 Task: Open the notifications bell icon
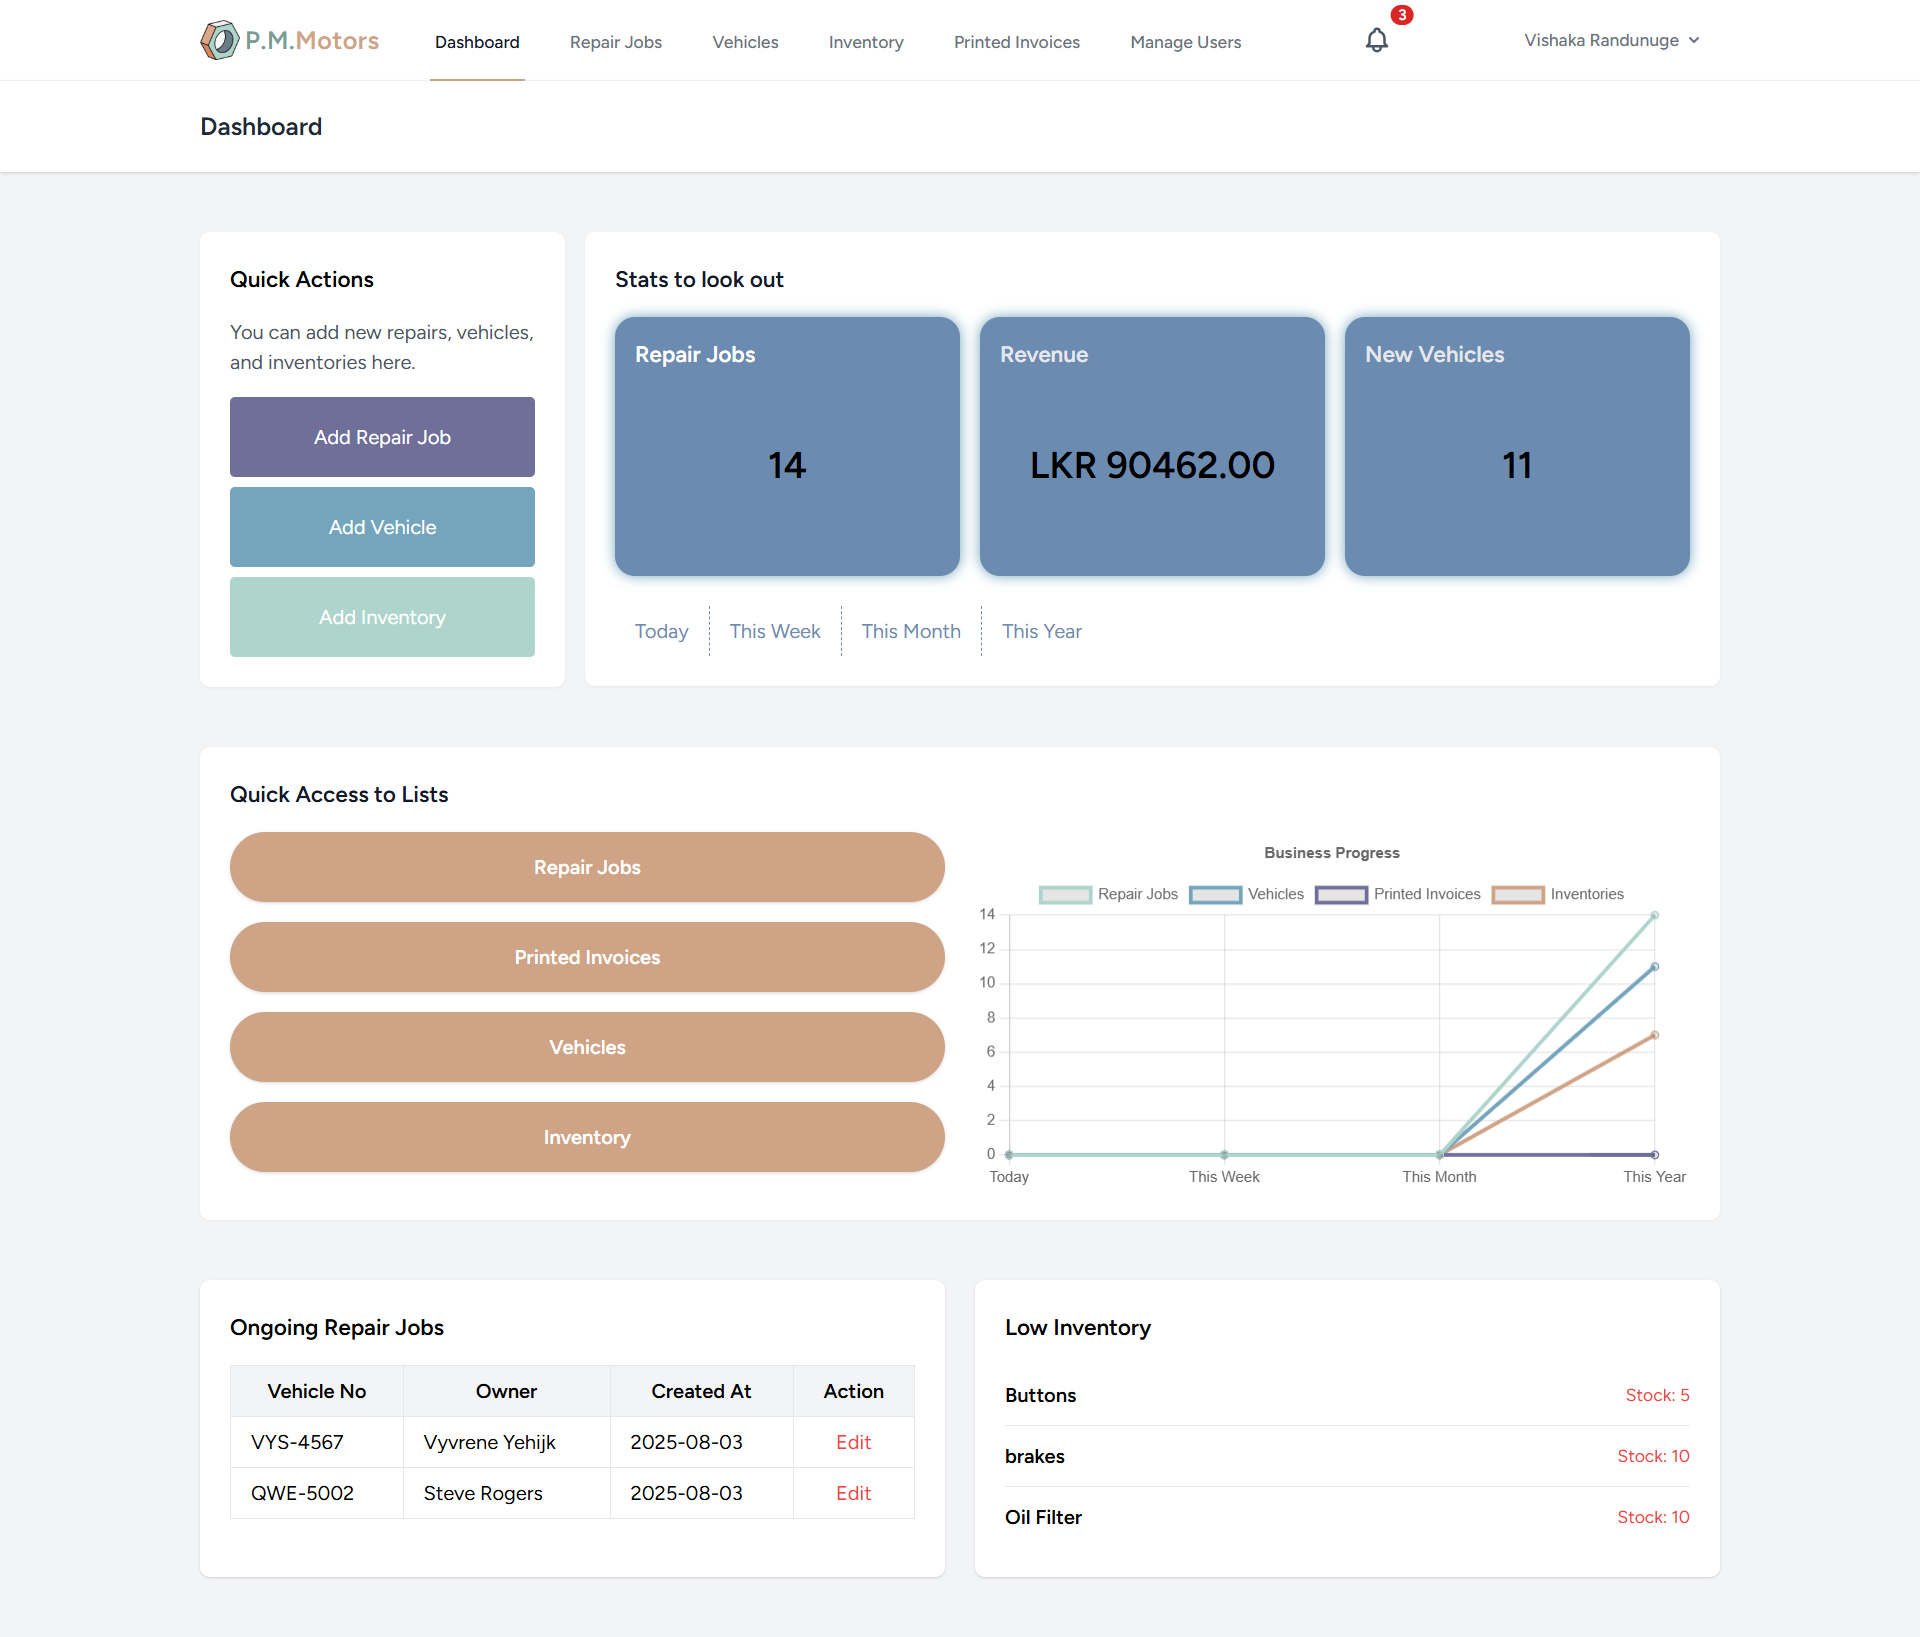(1376, 41)
